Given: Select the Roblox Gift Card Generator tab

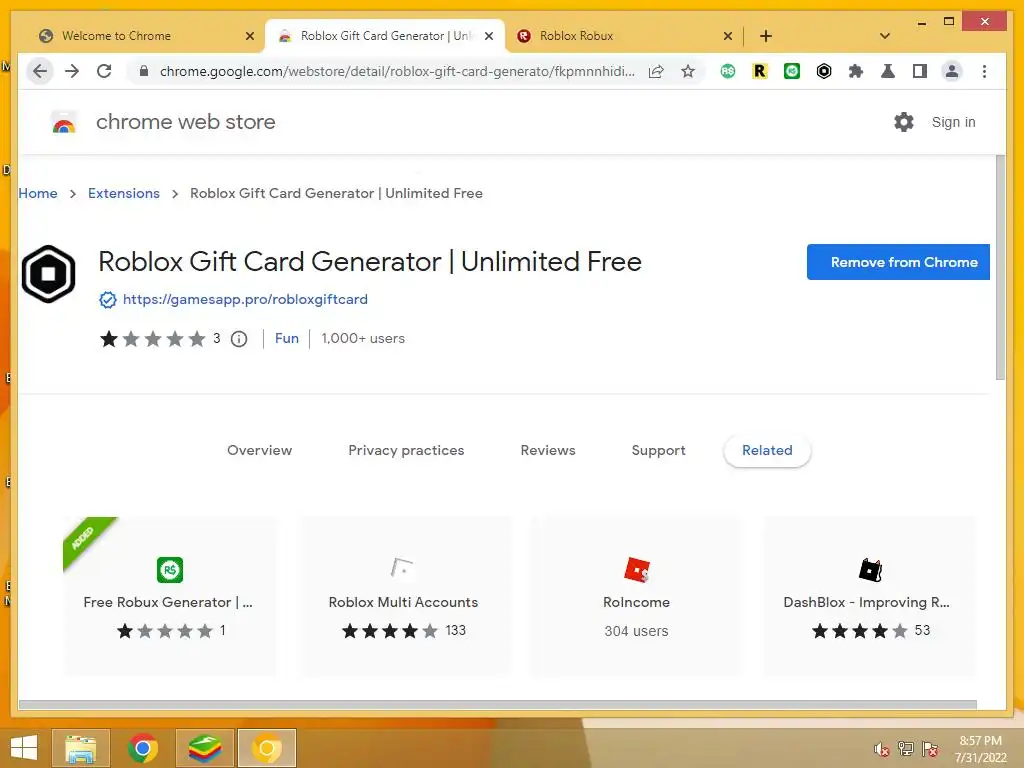Looking at the screenshot, I should tap(385, 36).
